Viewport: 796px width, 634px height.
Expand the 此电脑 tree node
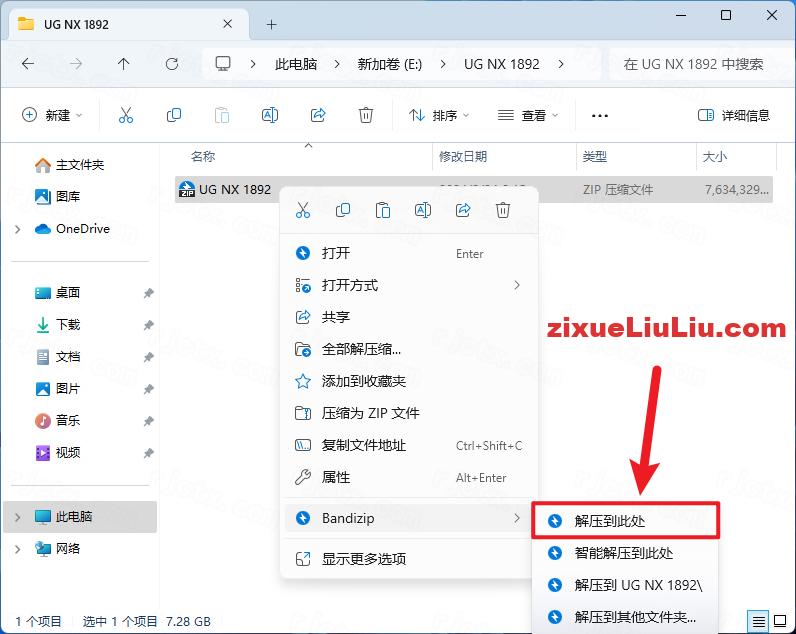tap(18, 517)
